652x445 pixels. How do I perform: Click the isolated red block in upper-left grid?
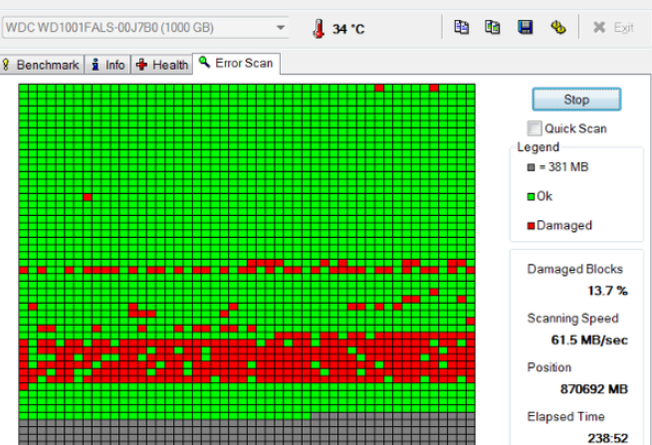[x=87, y=197]
